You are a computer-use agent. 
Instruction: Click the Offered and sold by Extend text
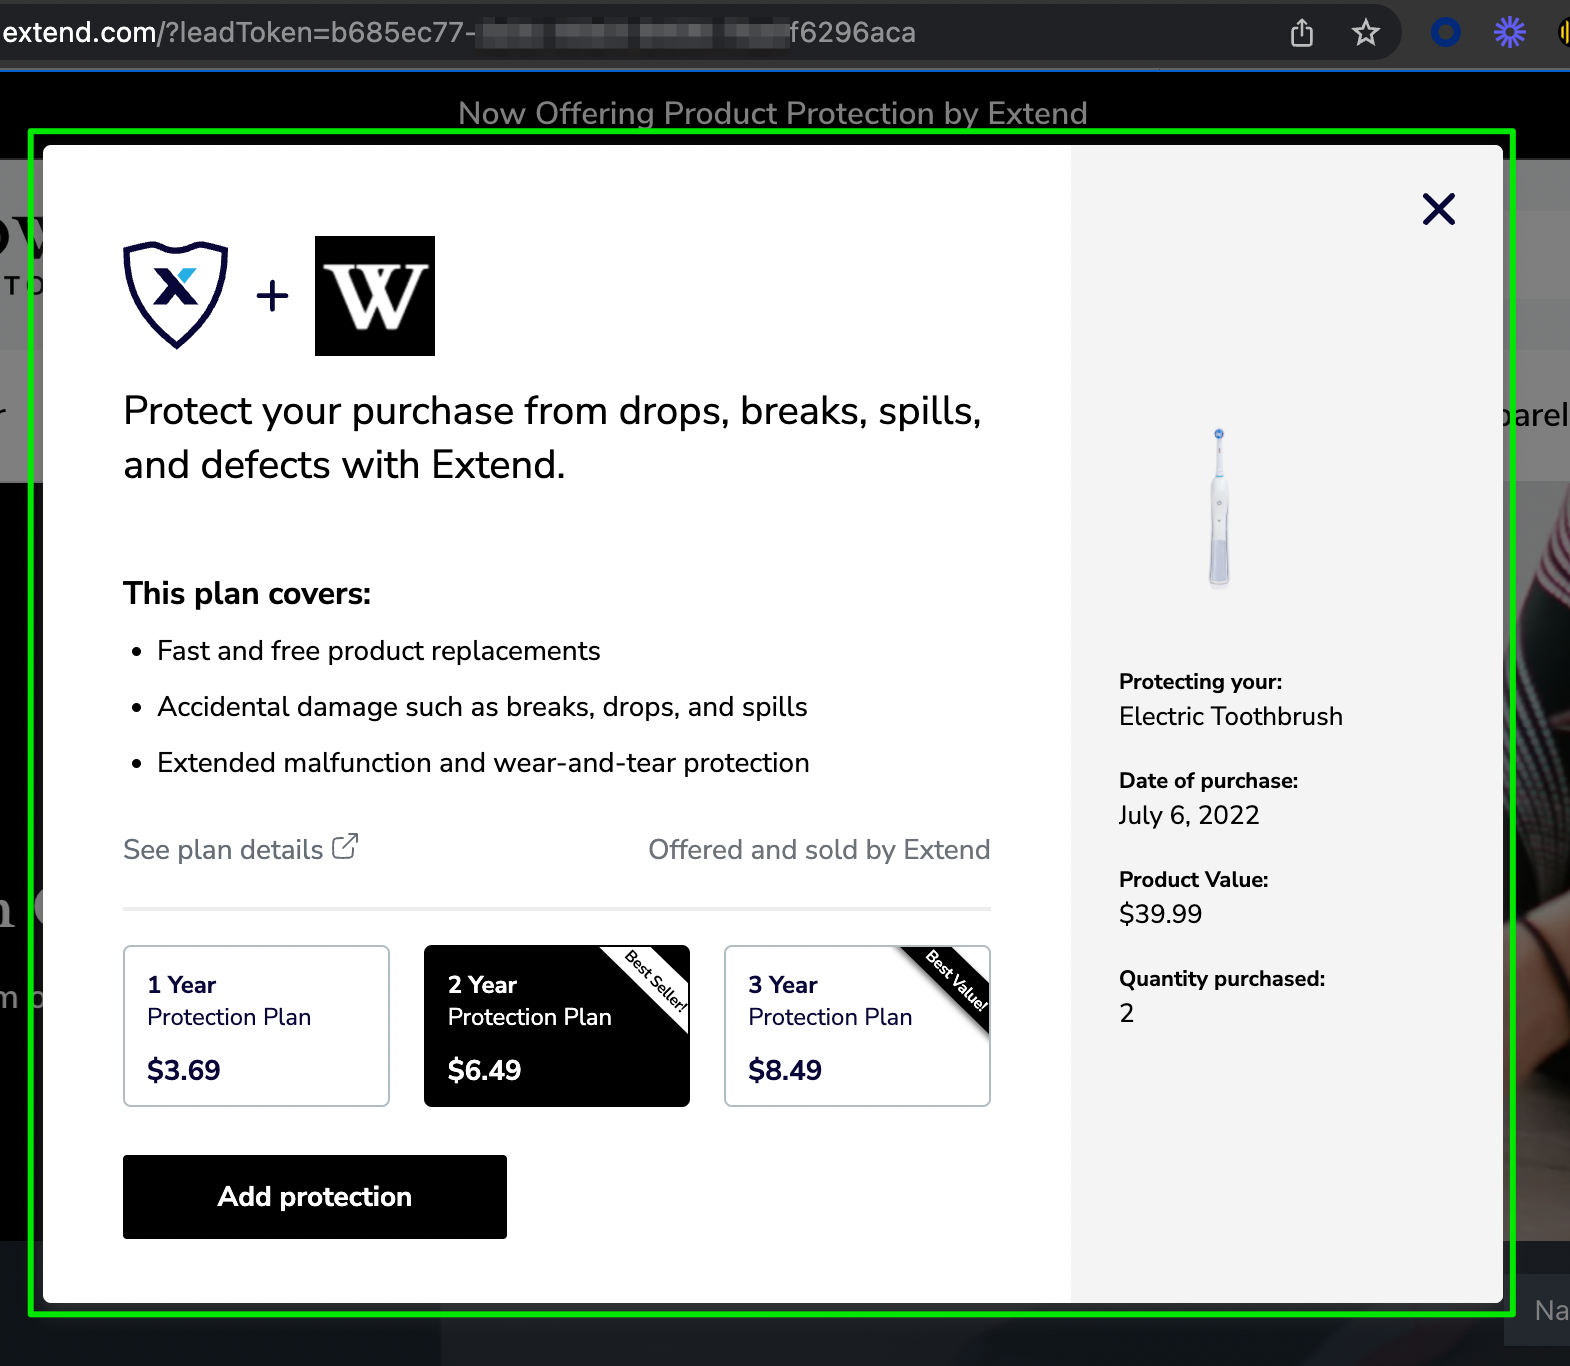point(819,849)
